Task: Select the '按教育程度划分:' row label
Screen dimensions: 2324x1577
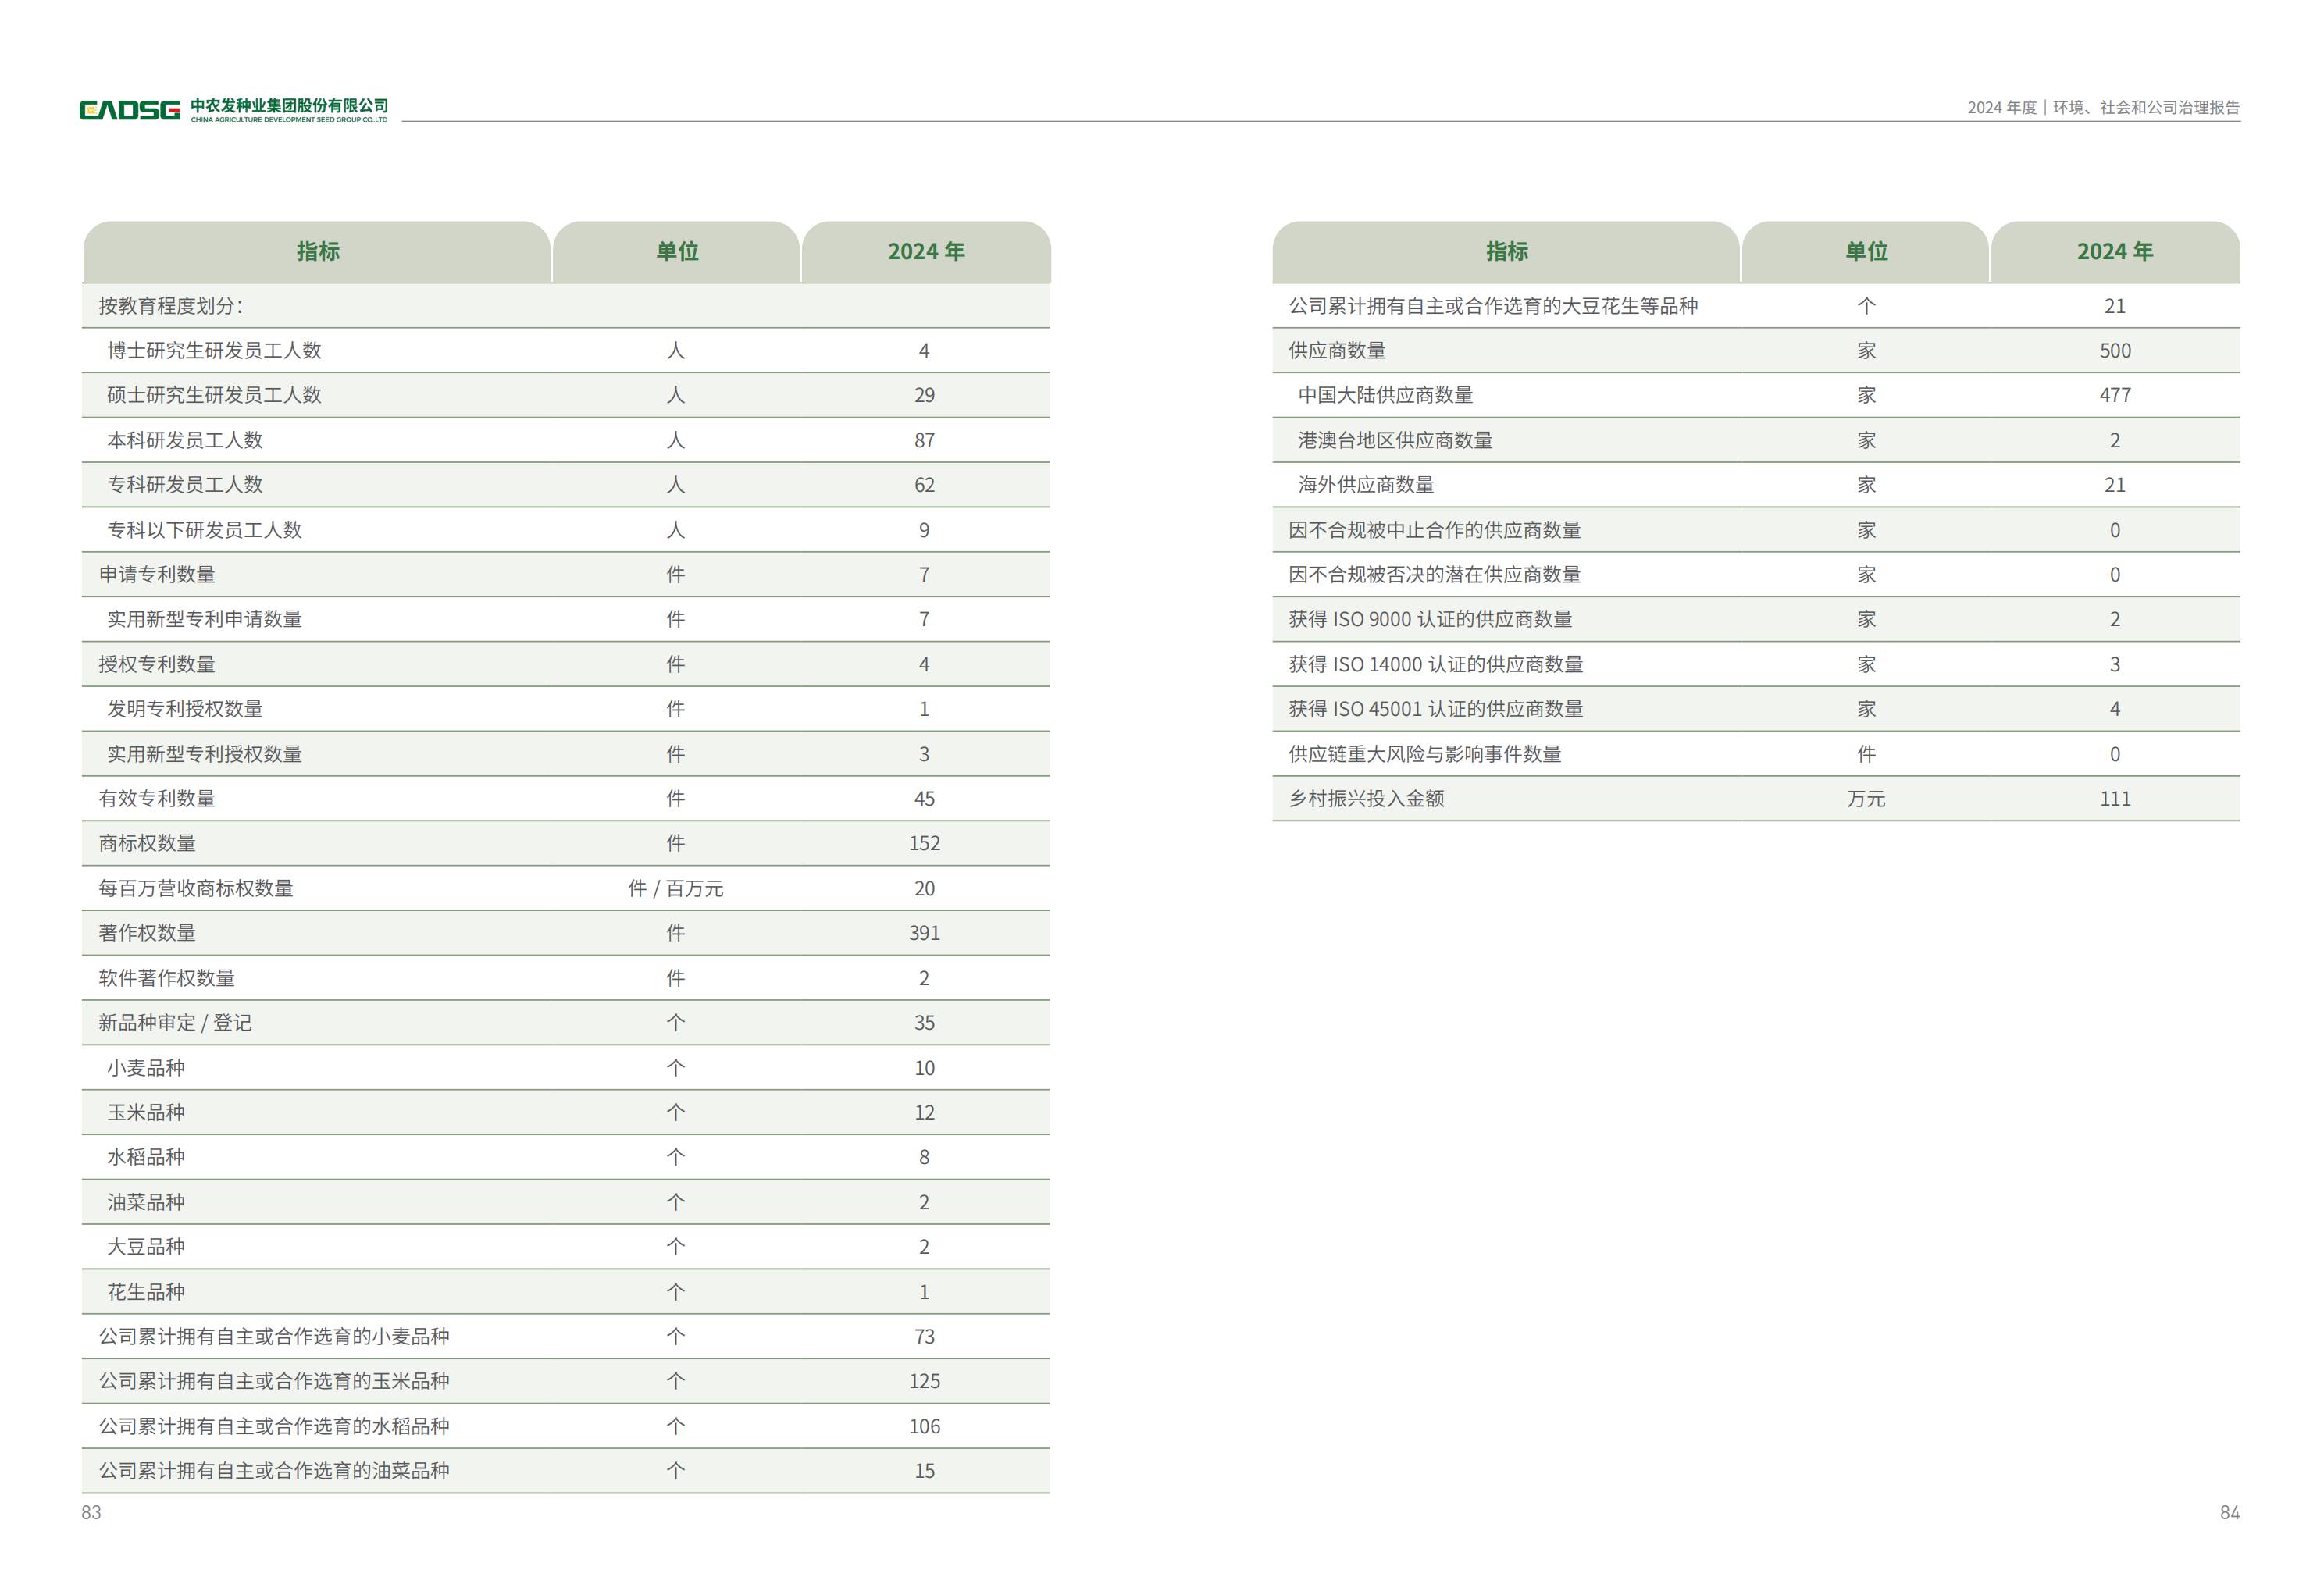Action: (170, 306)
